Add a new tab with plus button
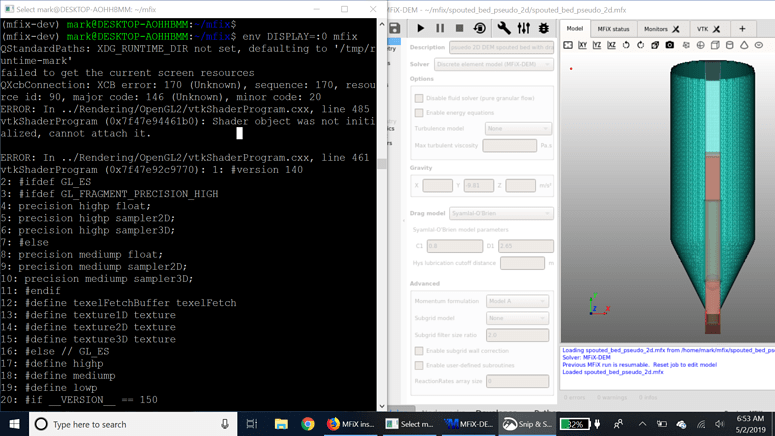Image resolution: width=775 pixels, height=436 pixels. [x=742, y=29]
